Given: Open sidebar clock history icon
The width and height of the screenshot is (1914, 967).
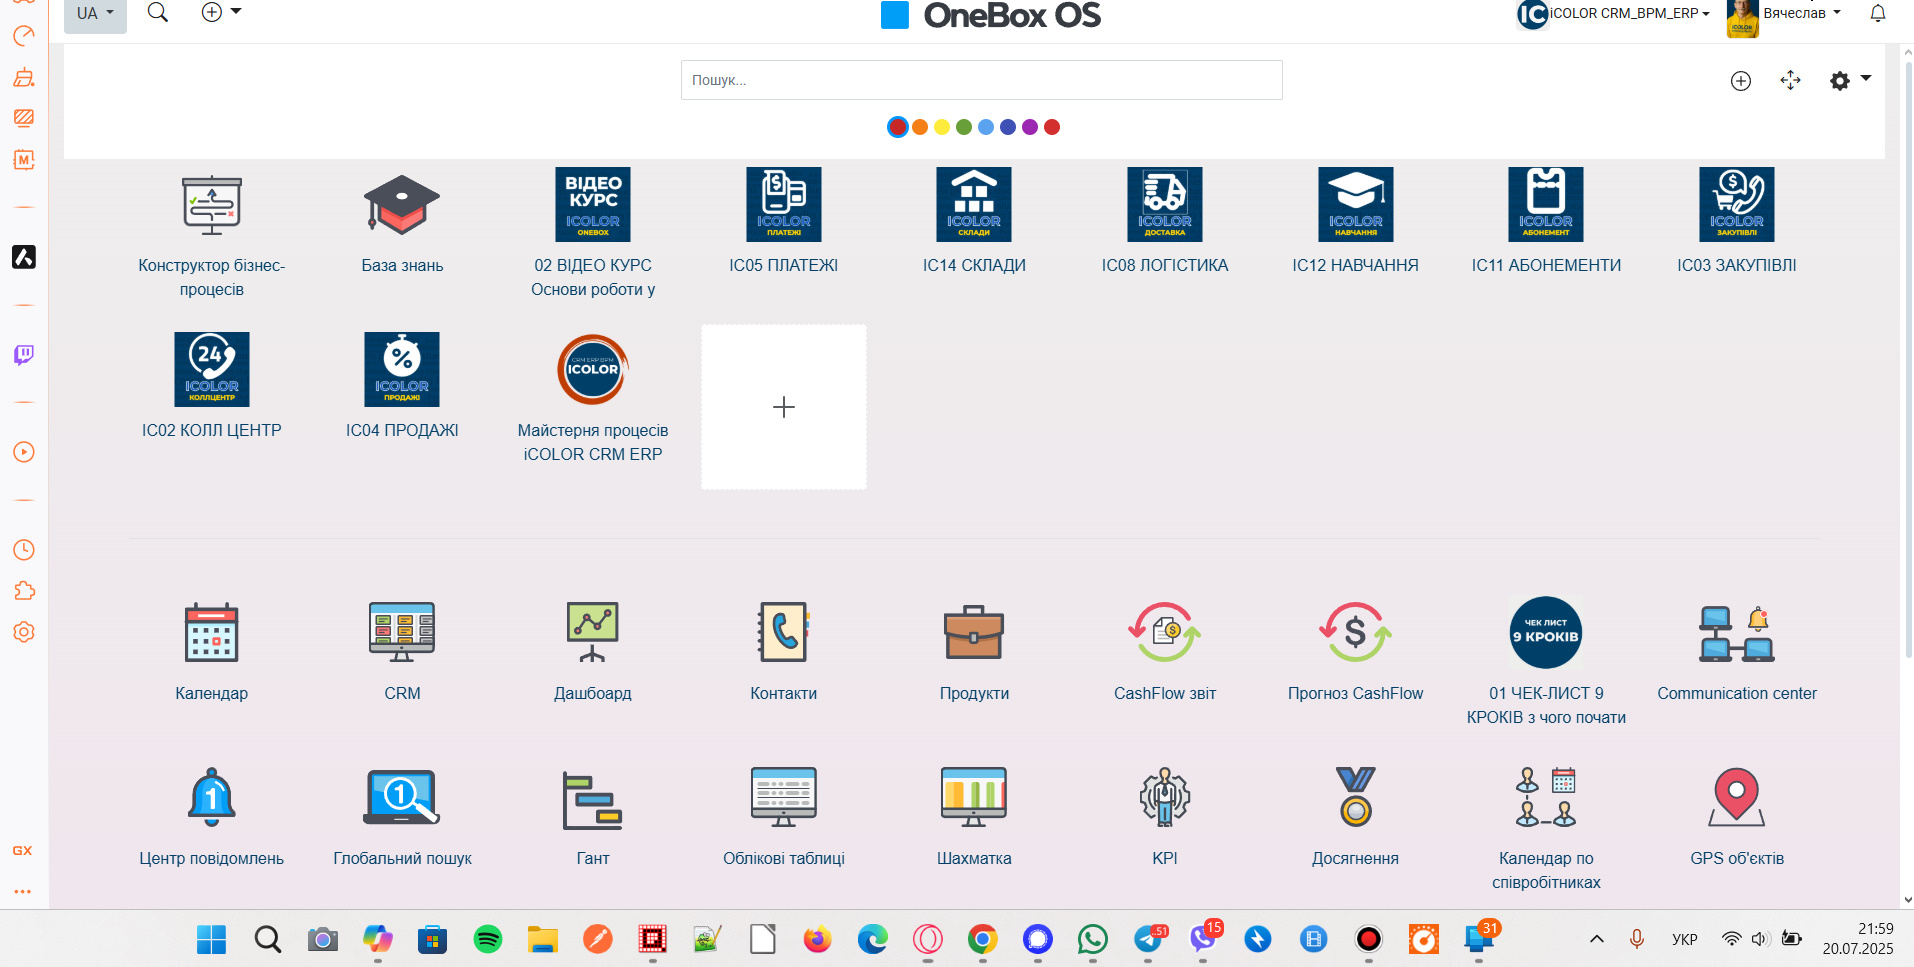Looking at the screenshot, I should [24, 550].
